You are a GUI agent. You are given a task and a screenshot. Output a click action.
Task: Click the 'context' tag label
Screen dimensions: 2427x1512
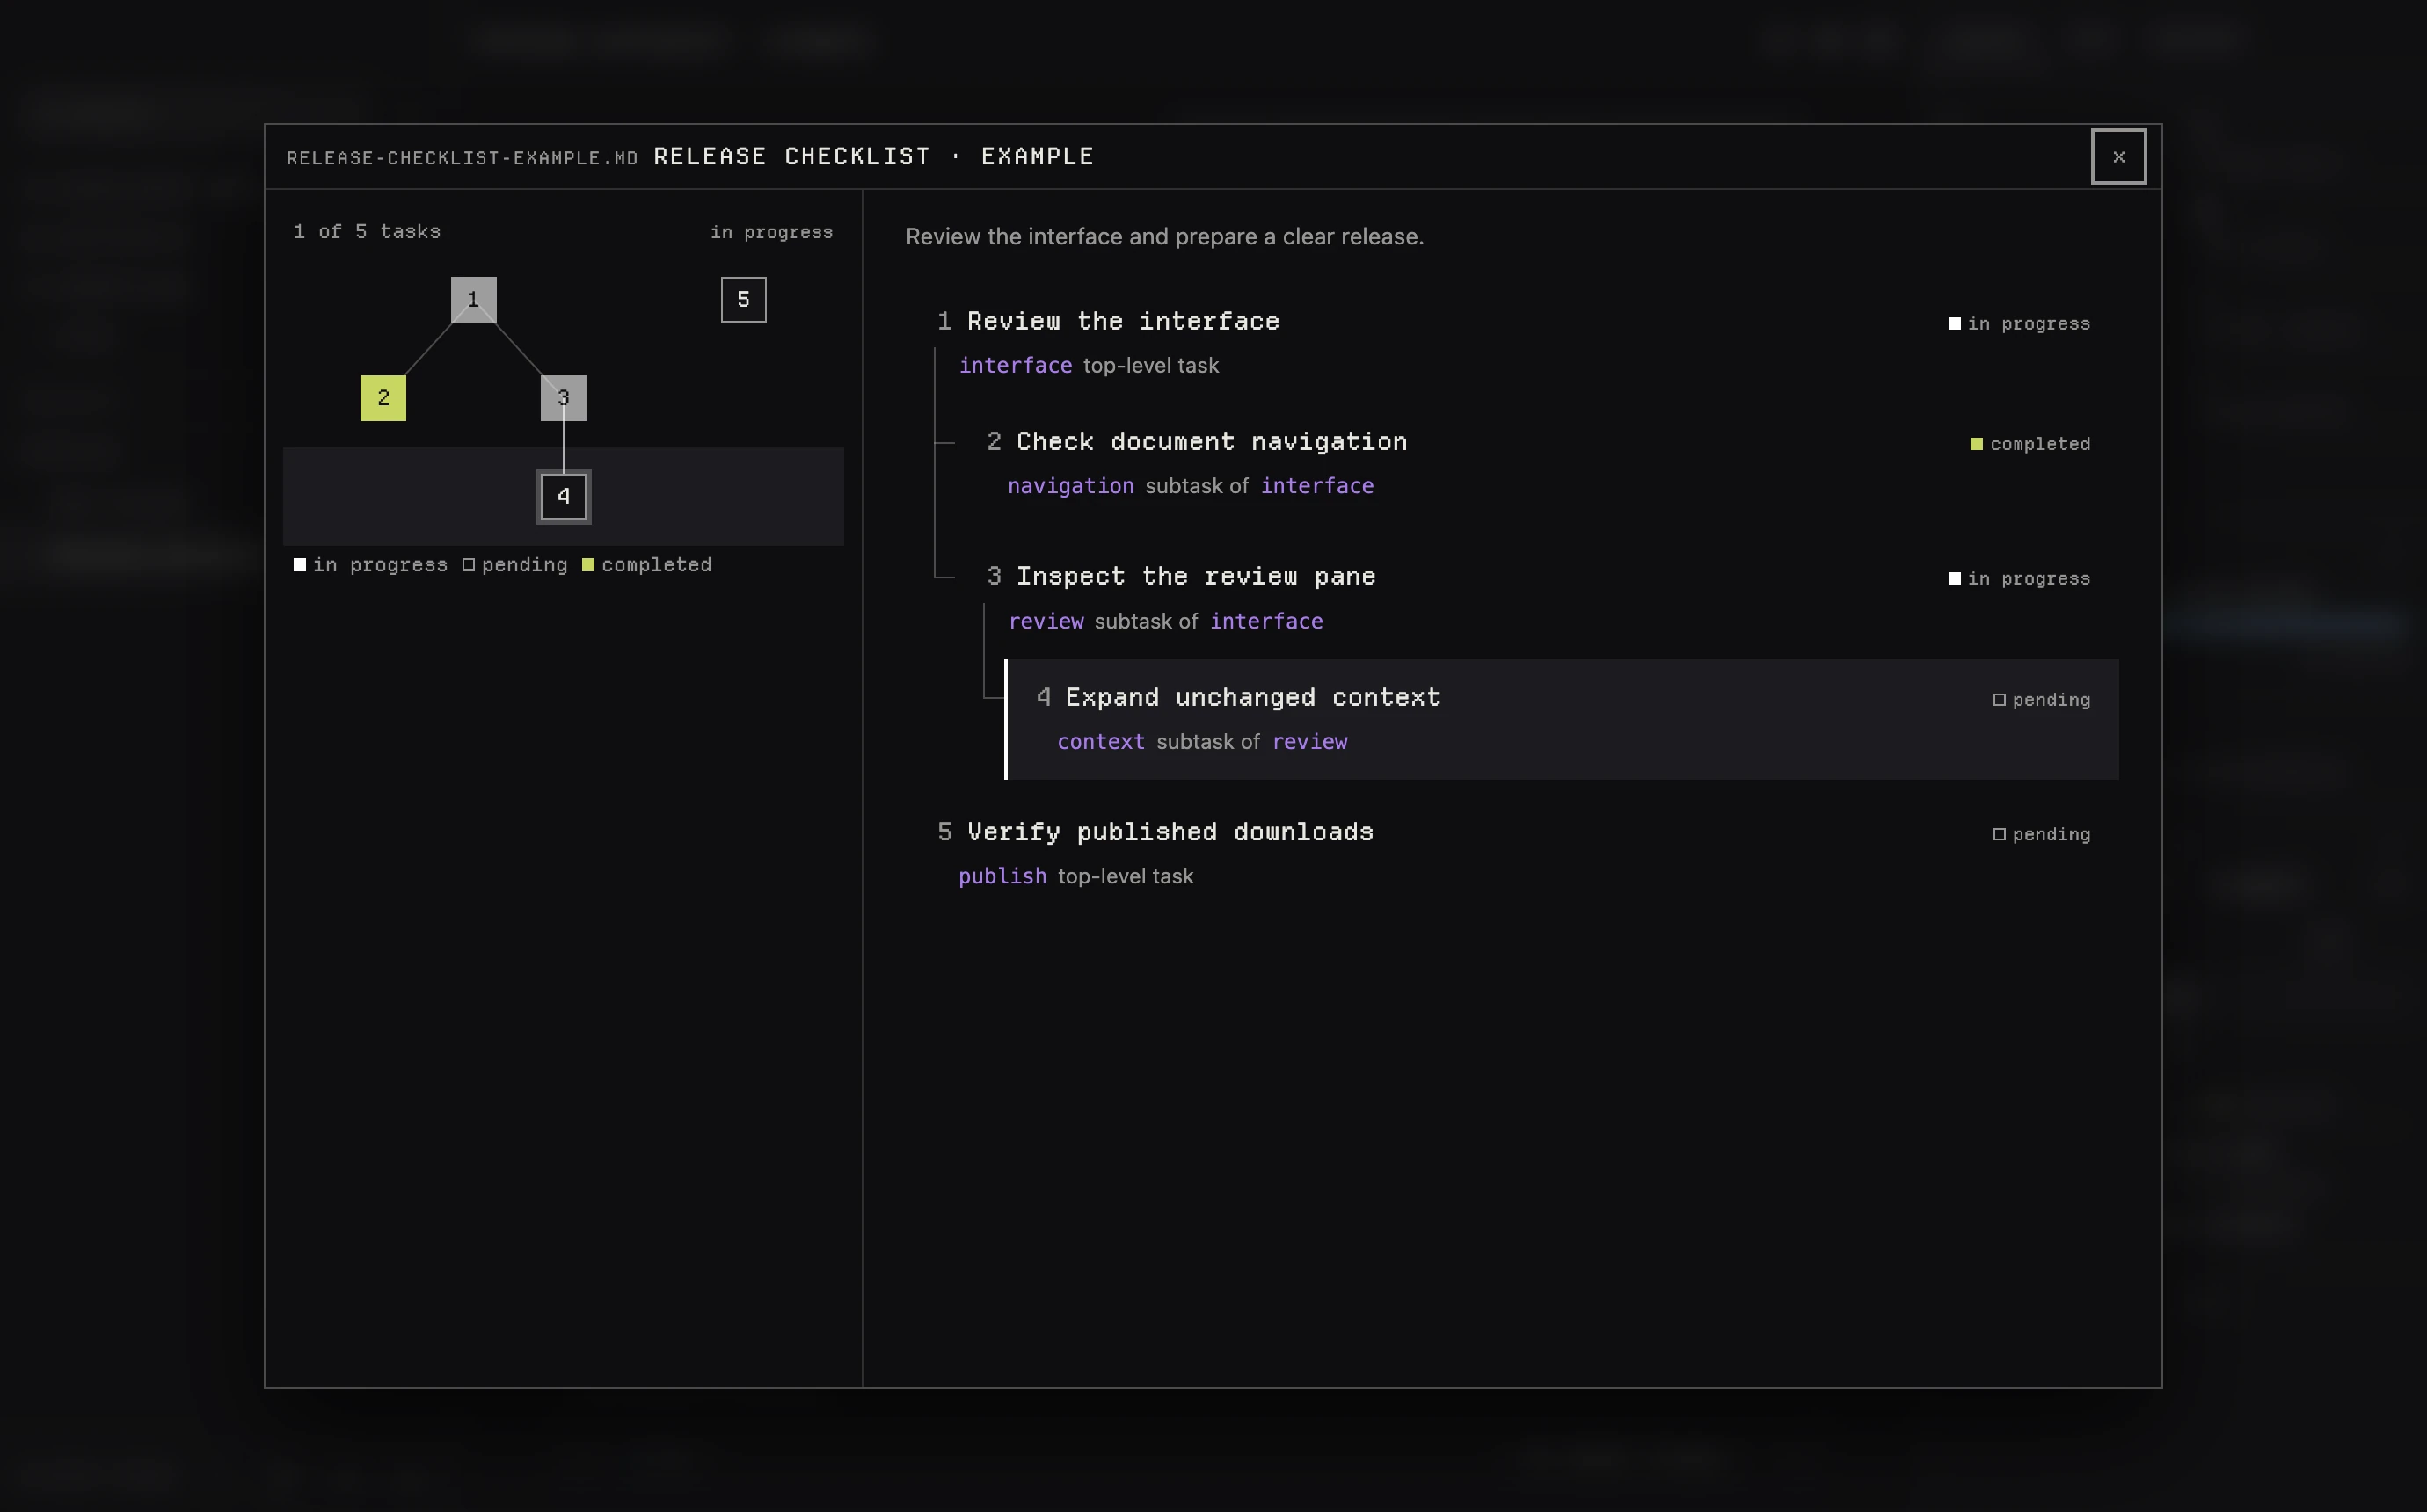pos(1100,741)
